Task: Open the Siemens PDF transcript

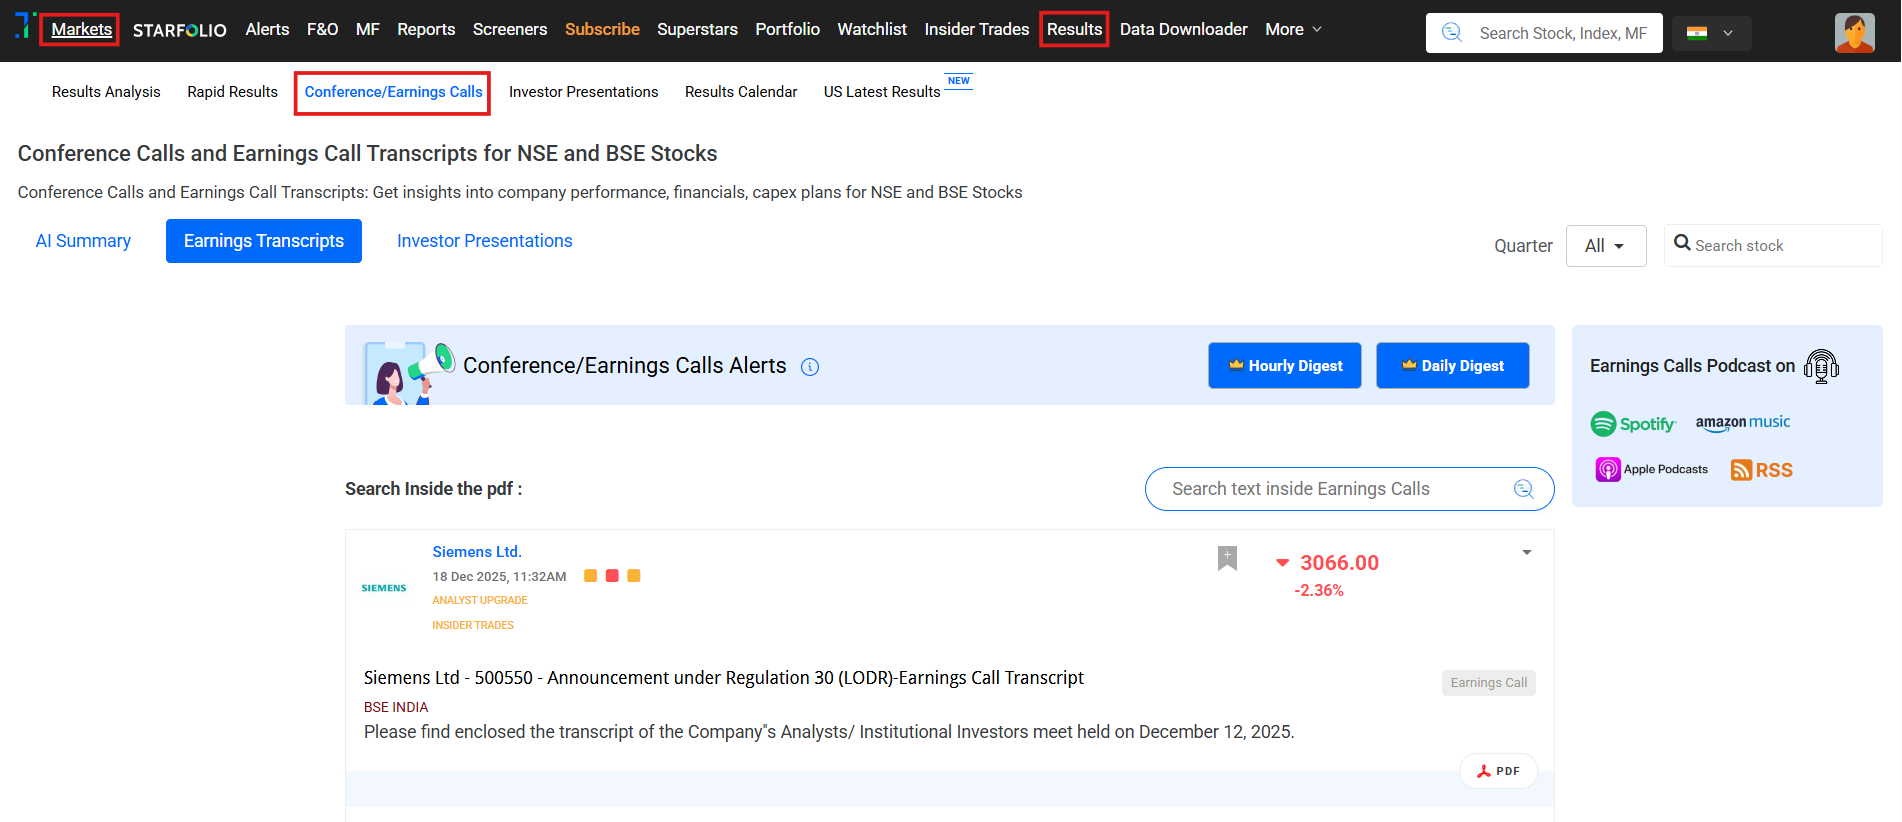Action: 1498,771
